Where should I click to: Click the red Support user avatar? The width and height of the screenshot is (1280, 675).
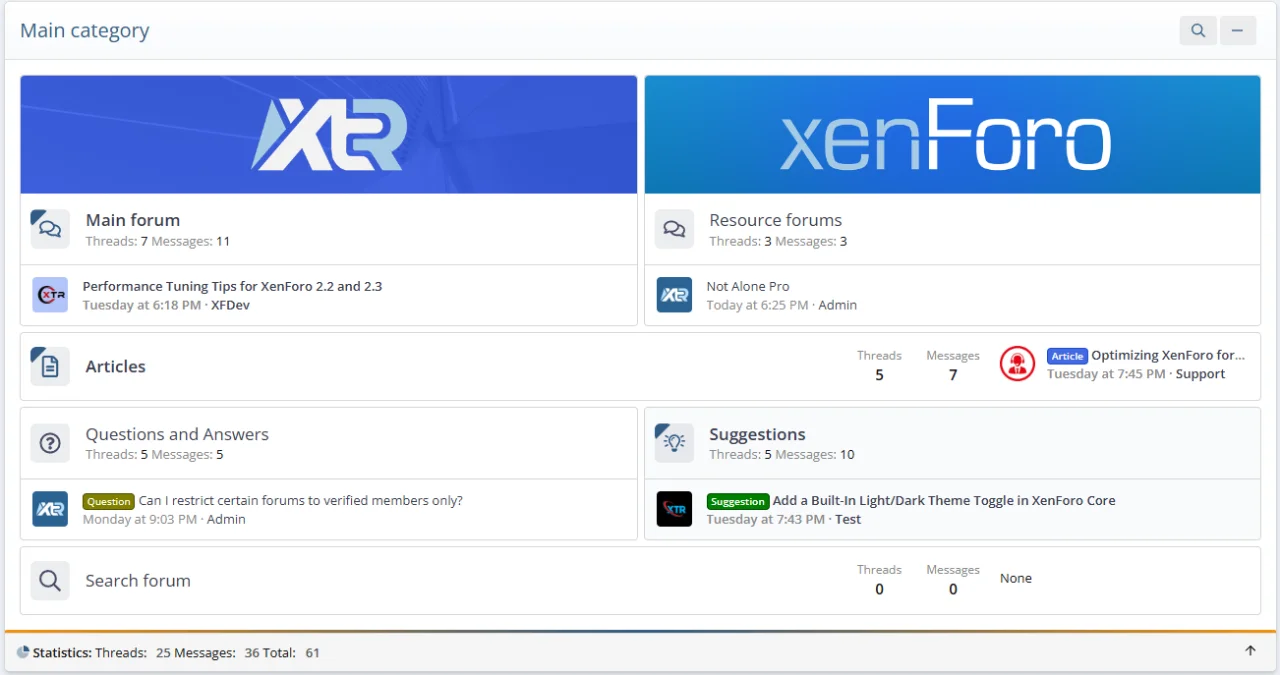[1017, 364]
